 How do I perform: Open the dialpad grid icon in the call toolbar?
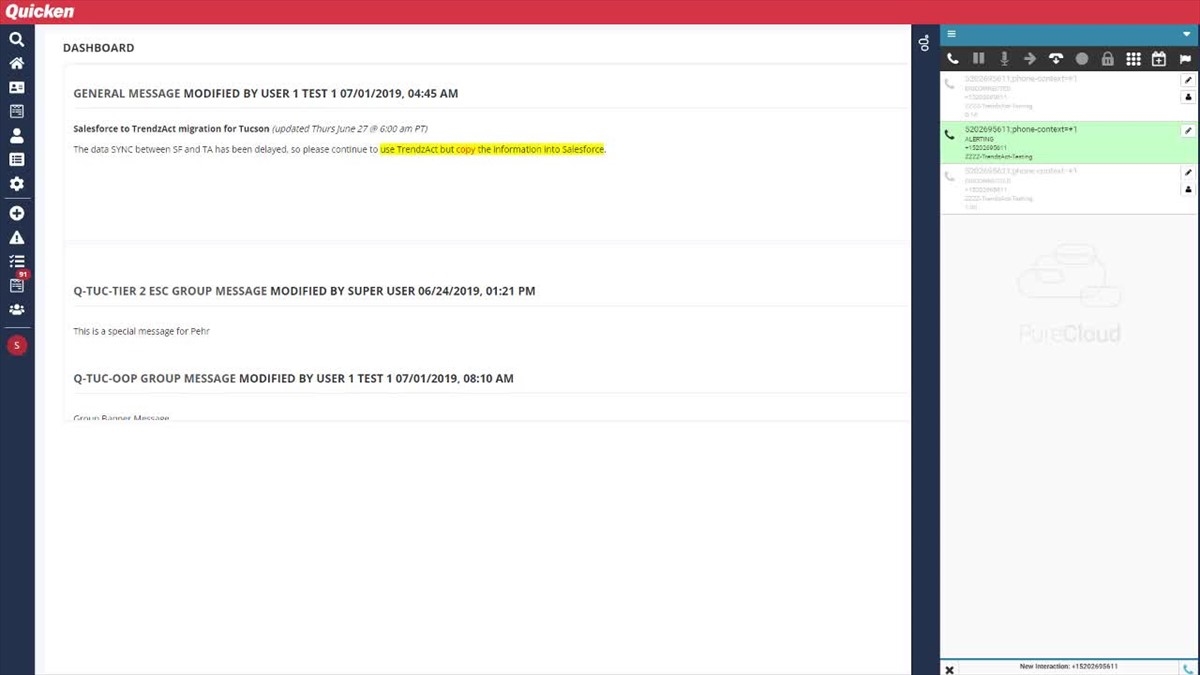click(1133, 59)
